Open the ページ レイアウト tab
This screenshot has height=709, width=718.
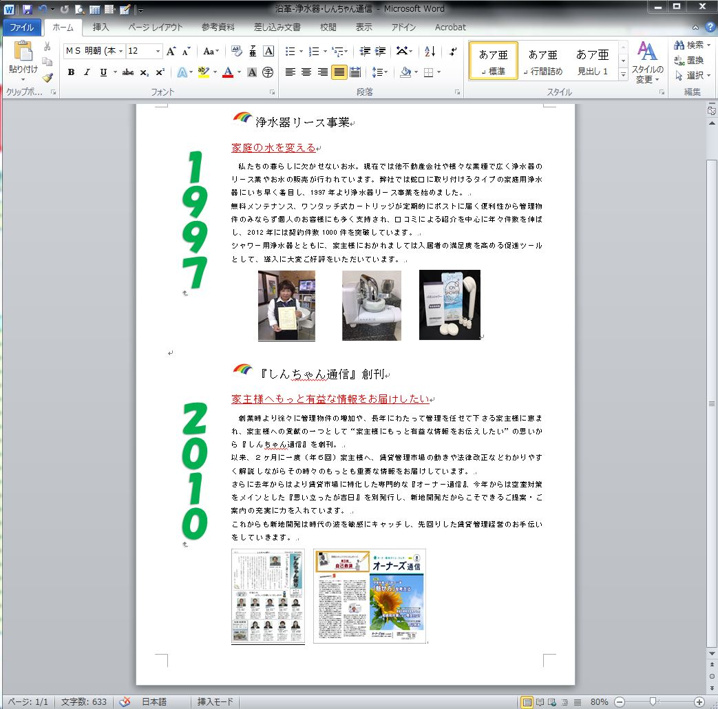coord(154,27)
